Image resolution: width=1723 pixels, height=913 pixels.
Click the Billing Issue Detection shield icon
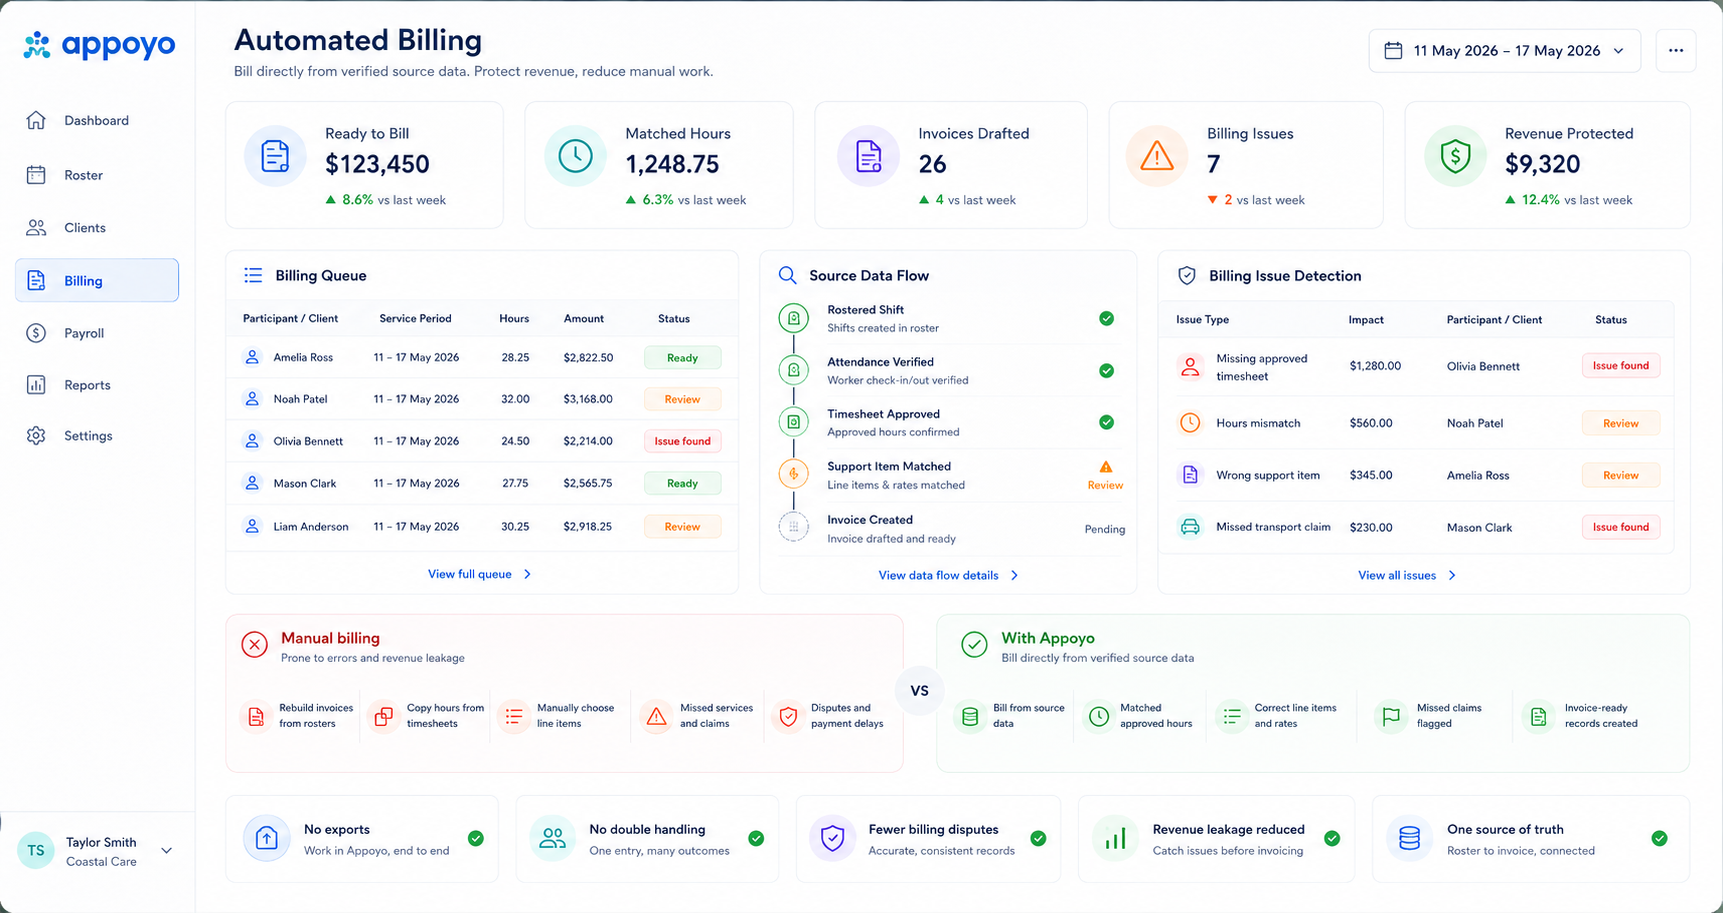click(x=1187, y=276)
